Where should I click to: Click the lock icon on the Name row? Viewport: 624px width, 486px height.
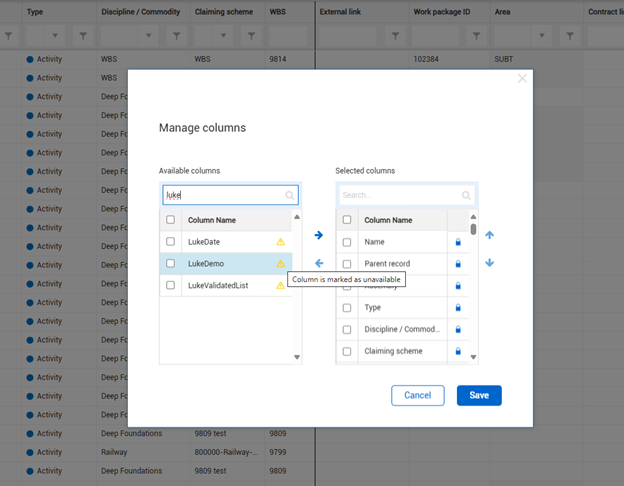coord(458,242)
